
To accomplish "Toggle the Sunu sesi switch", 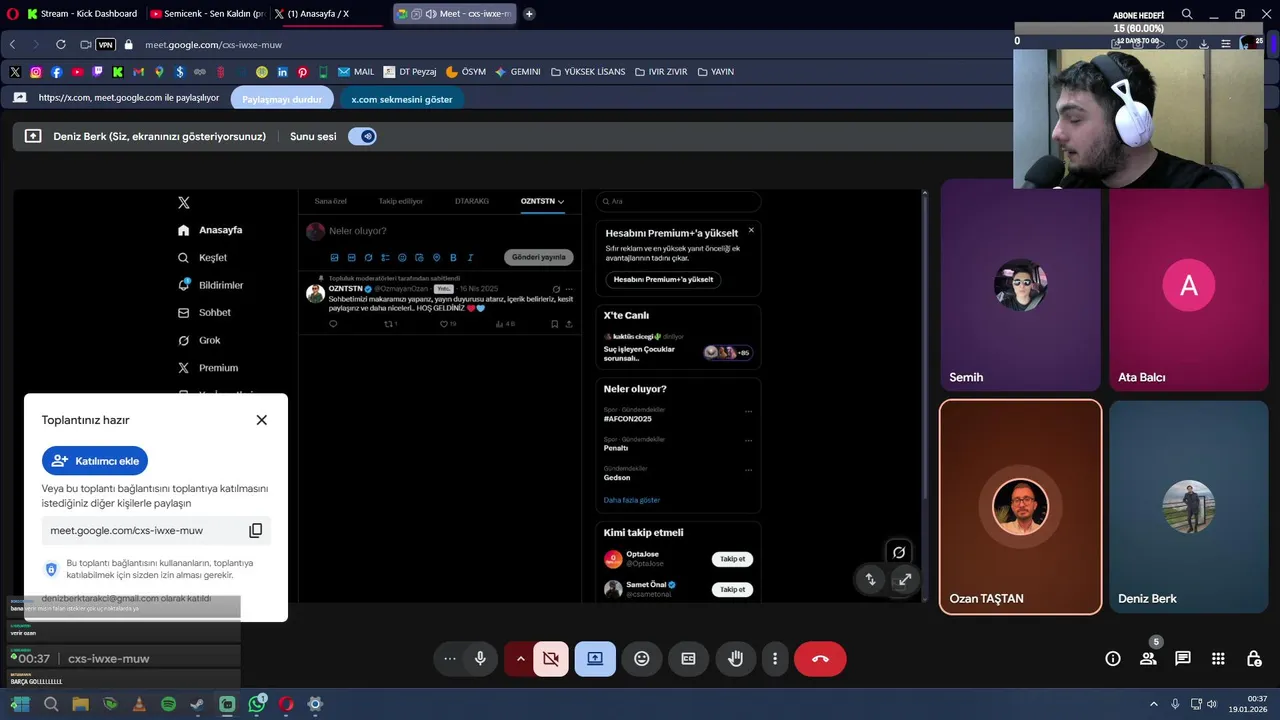I will [x=362, y=136].
